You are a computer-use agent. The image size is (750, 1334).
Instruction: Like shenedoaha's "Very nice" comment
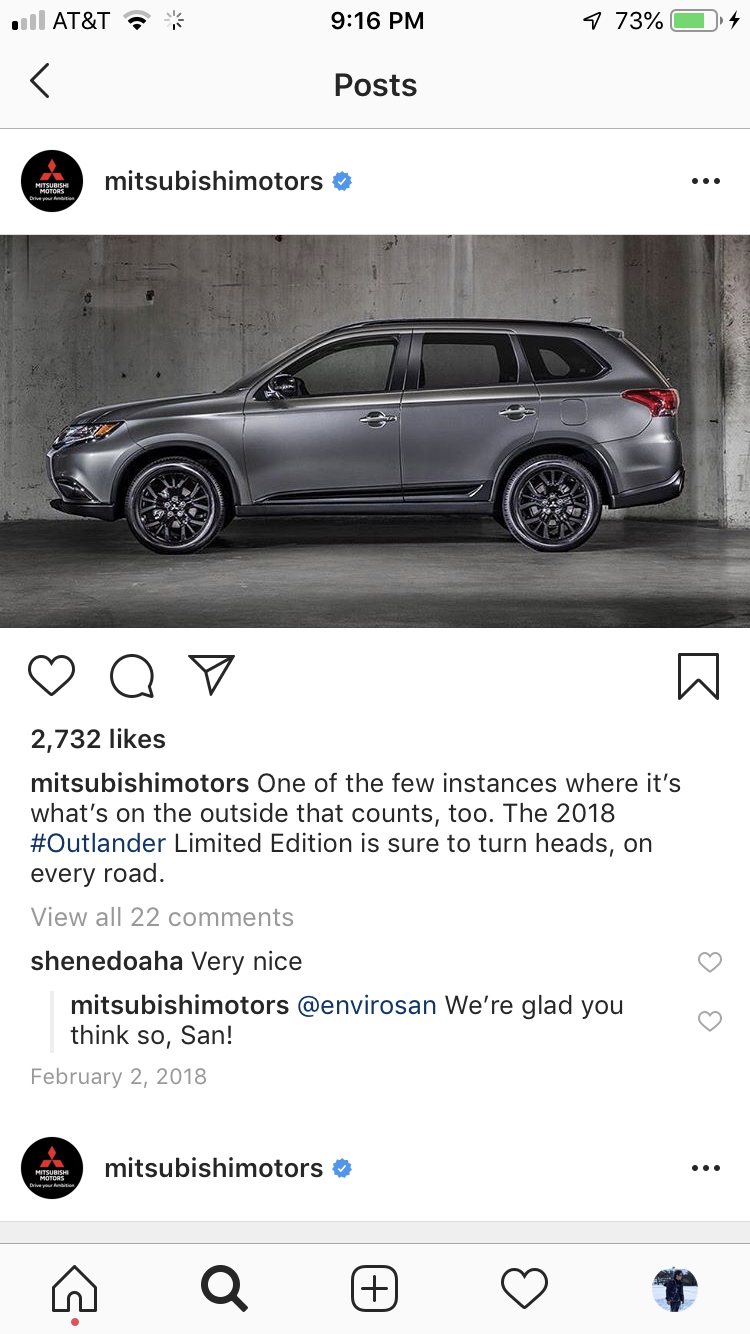pos(709,962)
